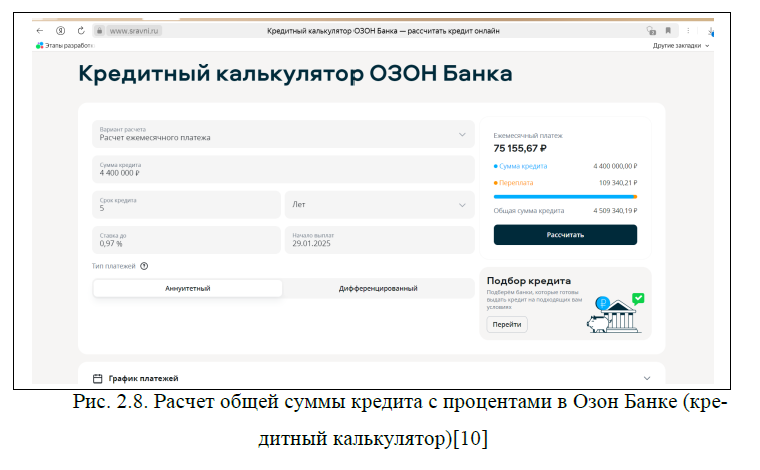Click the Сумма кредита input field

283,169
